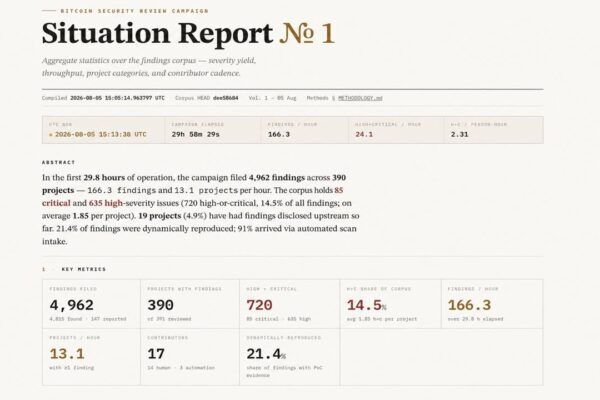The width and height of the screenshot is (600, 400).
Task: Click the Corpus HEAD commit hash
Action: click(x=226, y=98)
